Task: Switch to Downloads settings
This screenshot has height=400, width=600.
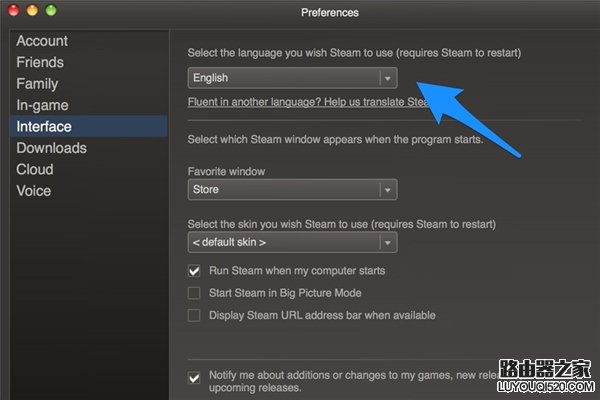Action: coord(51,148)
